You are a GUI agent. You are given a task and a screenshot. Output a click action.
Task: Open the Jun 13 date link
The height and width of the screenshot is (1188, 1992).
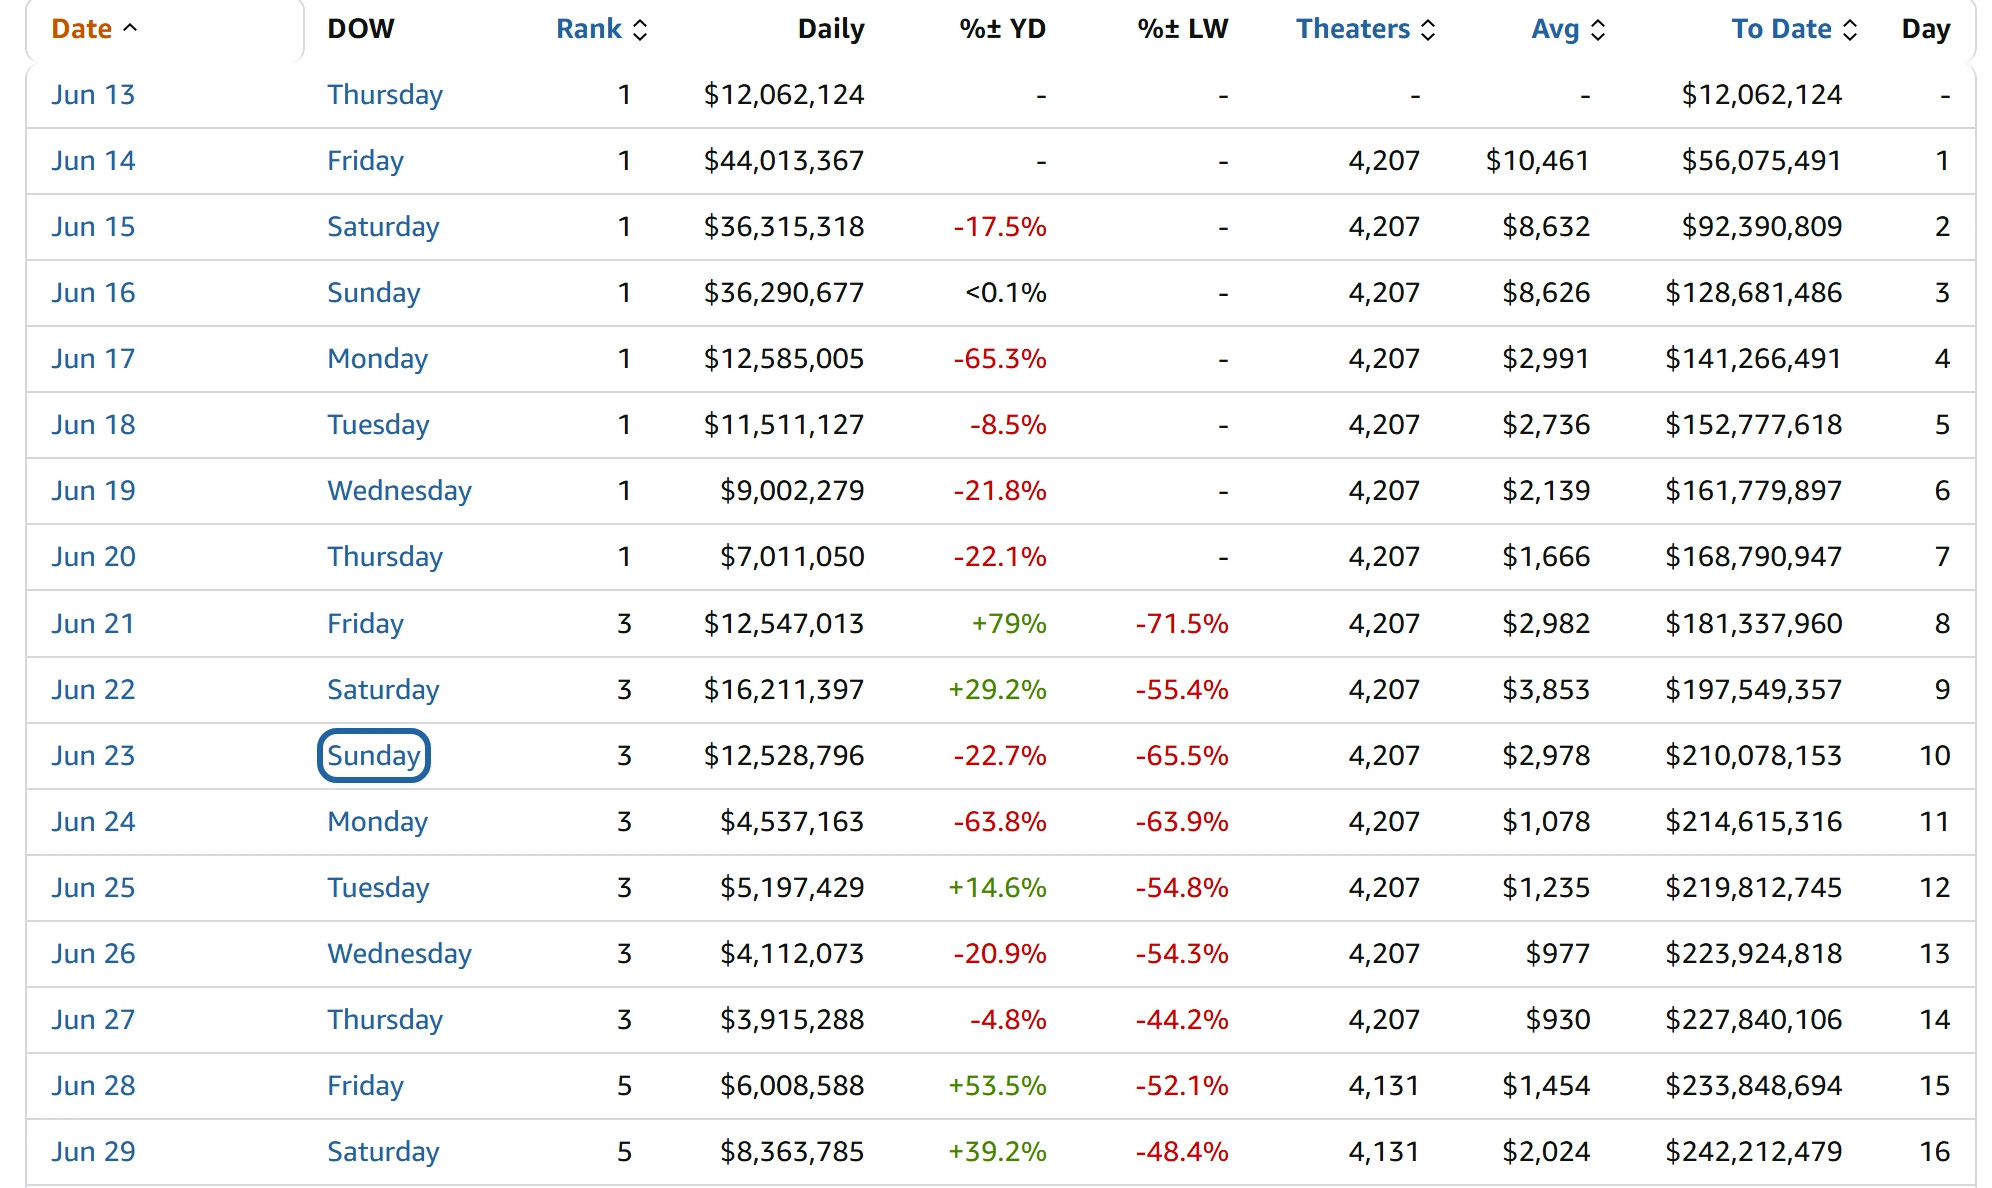93,95
